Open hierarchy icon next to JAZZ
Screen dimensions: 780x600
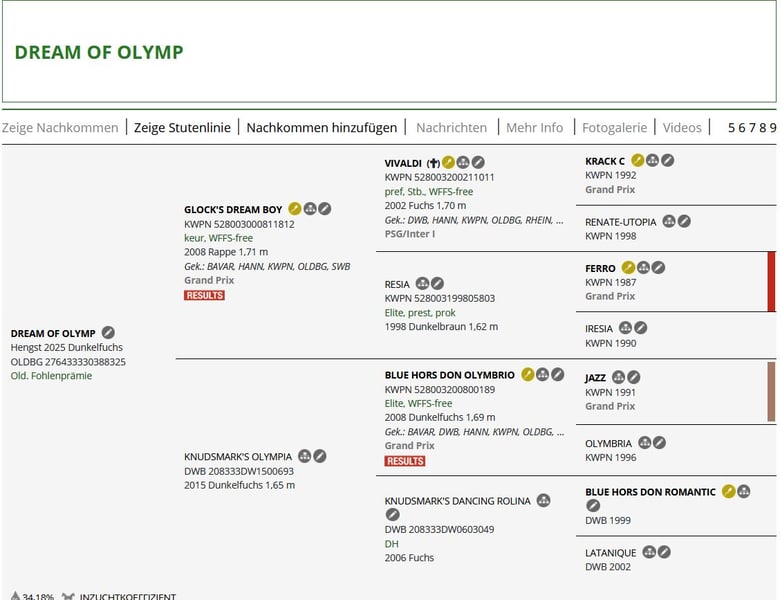click(618, 377)
